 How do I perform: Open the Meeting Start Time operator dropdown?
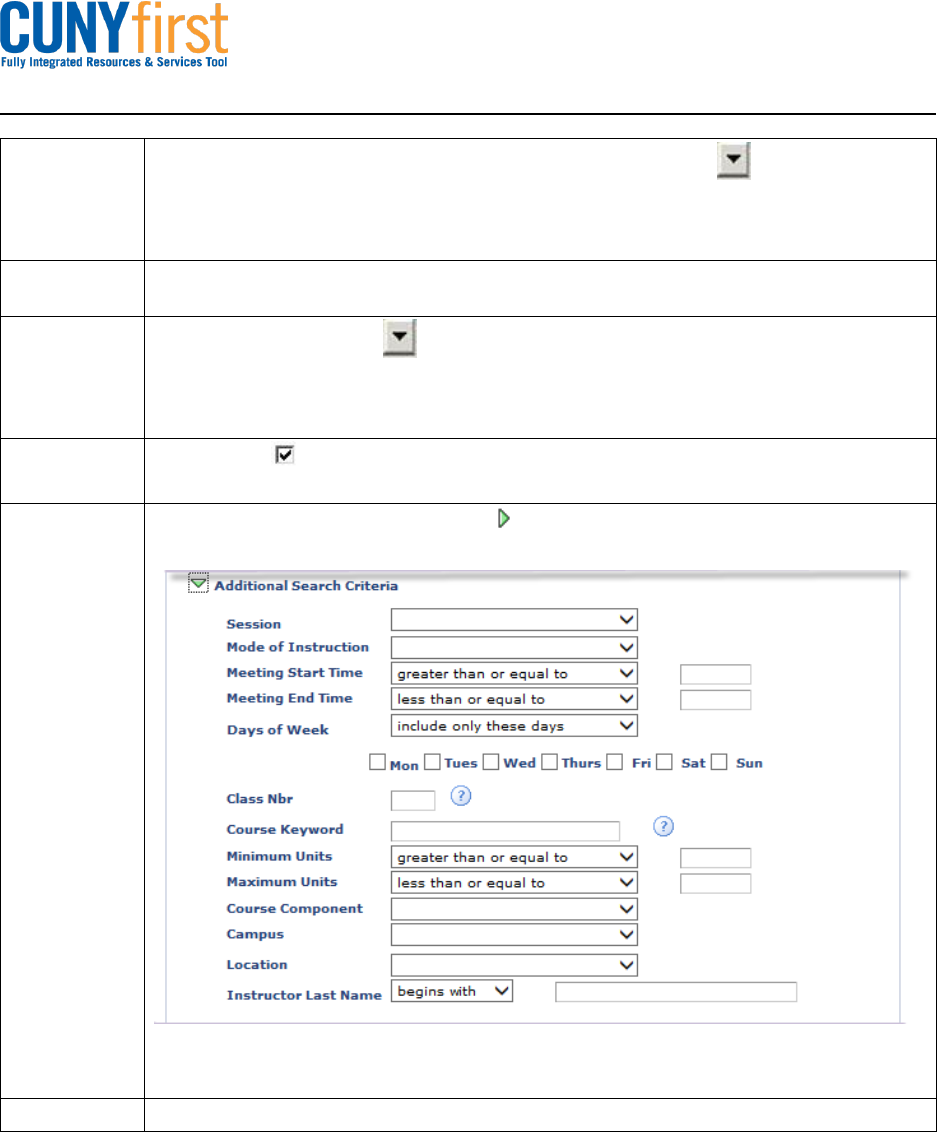(x=514, y=674)
